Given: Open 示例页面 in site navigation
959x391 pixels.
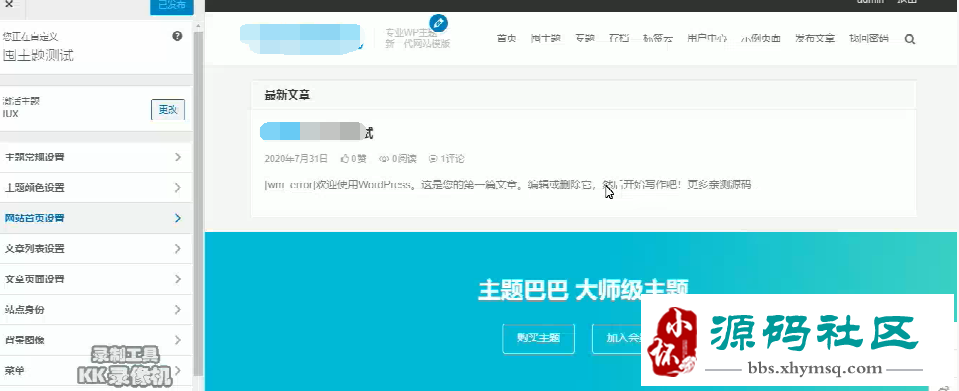Looking at the screenshot, I should click(761, 39).
